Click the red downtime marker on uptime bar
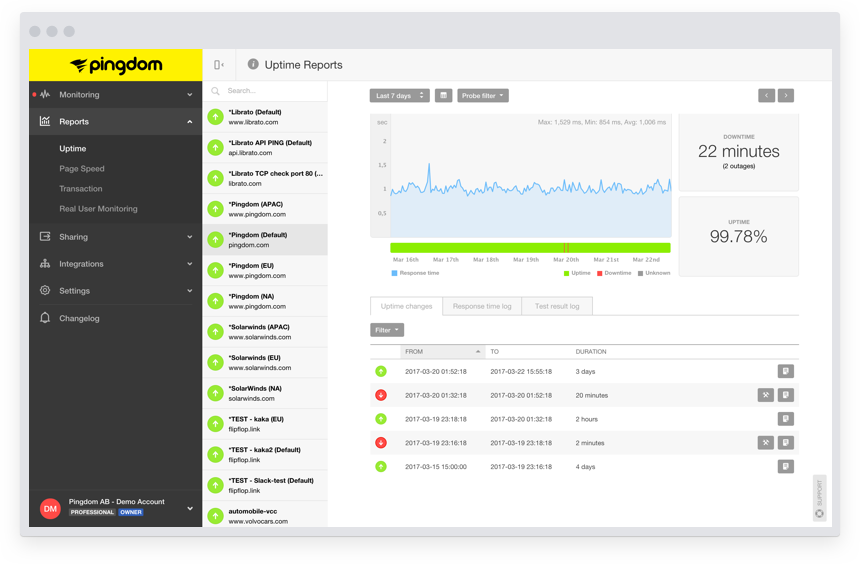 point(567,247)
